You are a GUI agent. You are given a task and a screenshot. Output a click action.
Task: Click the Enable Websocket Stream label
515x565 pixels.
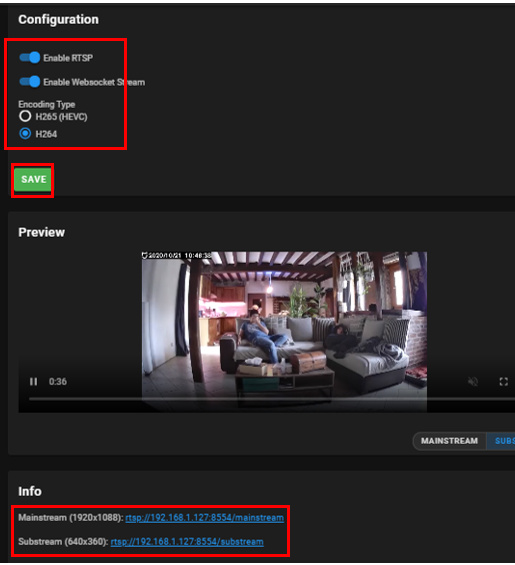click(94, 82)
